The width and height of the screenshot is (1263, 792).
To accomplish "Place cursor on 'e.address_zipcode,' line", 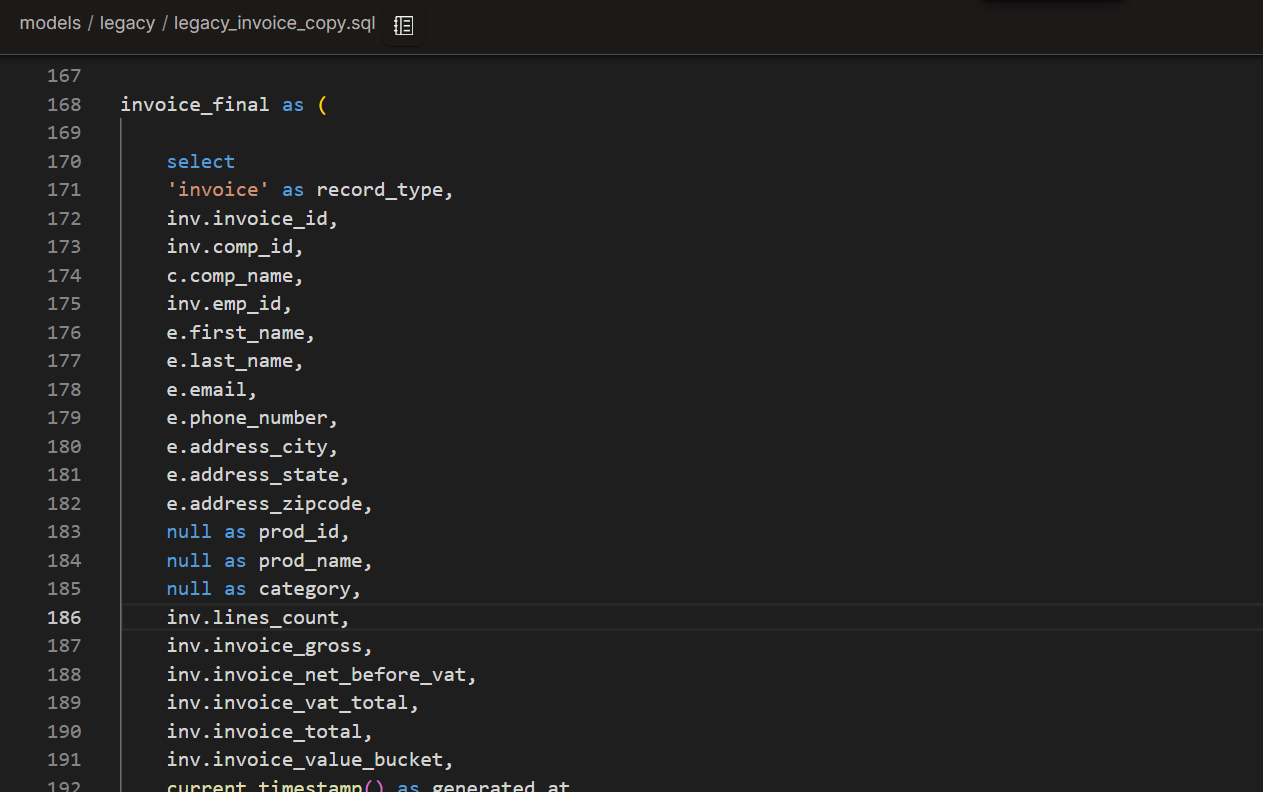I will click(270, 503).
